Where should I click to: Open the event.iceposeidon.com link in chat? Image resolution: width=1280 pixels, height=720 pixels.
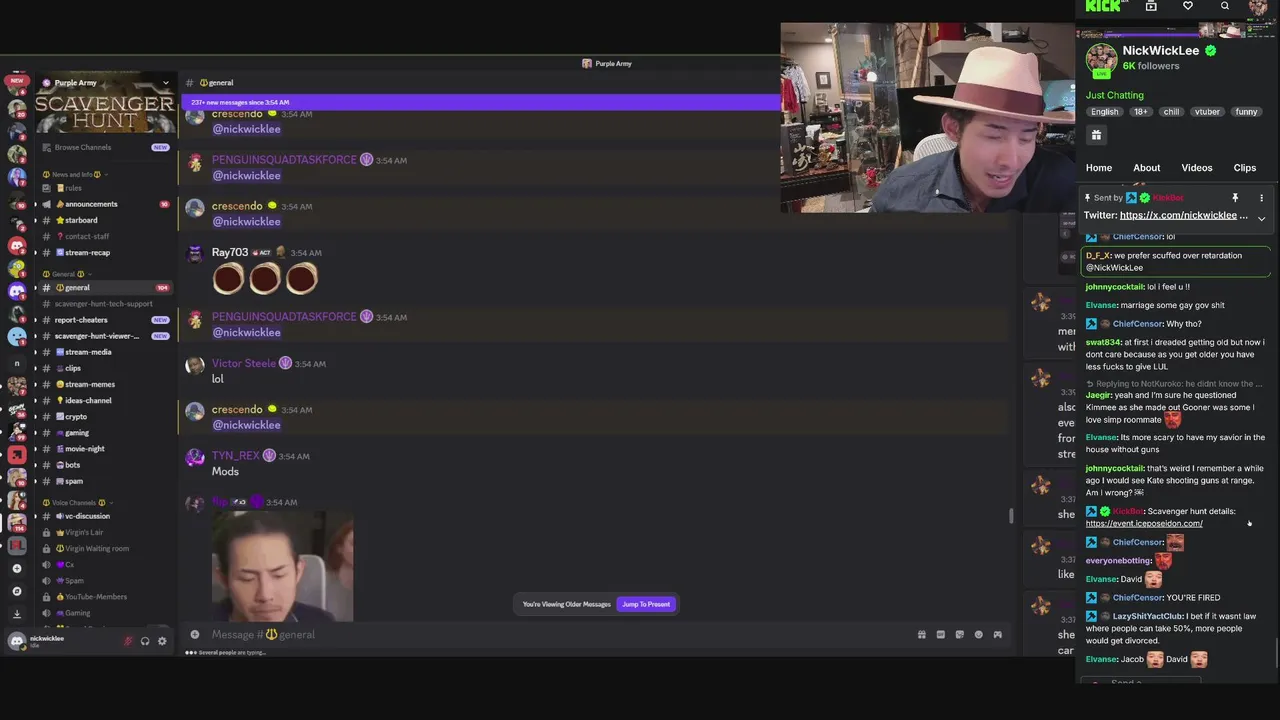click(1144, 523)
